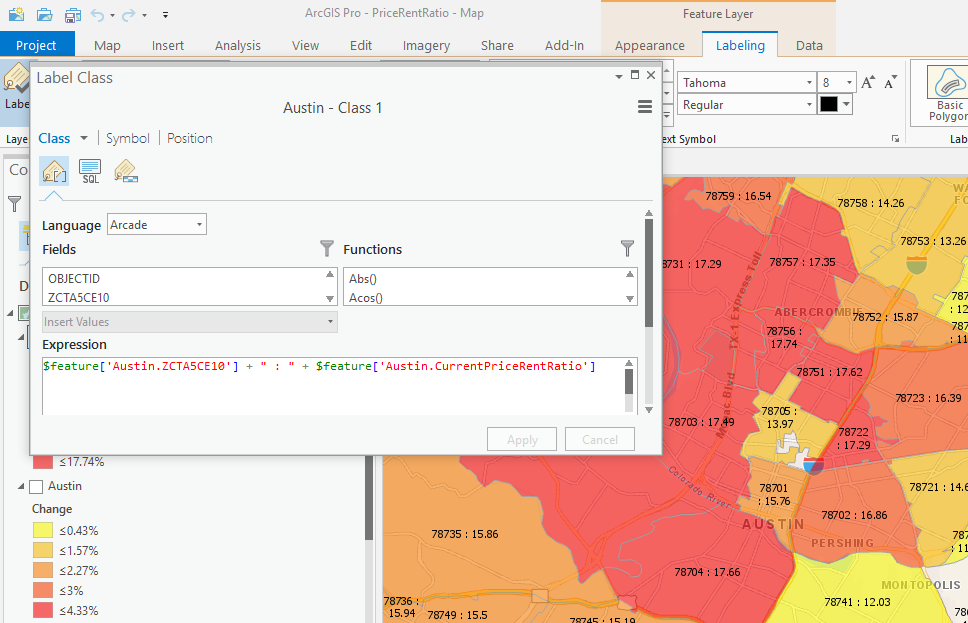968x623 pixels.
Task: Click the Change legend heading
Action: tap(52, 509)
